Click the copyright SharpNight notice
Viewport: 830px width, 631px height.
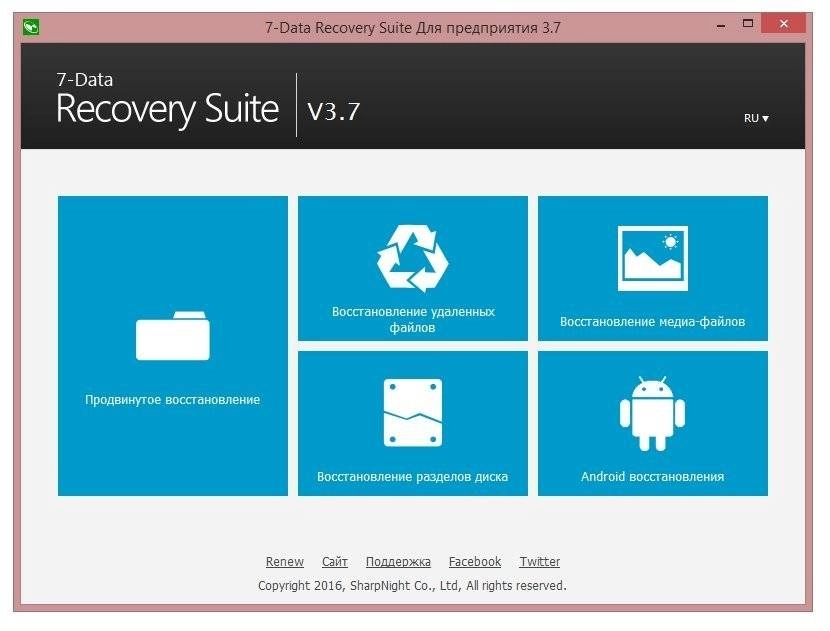coord(412,585)
